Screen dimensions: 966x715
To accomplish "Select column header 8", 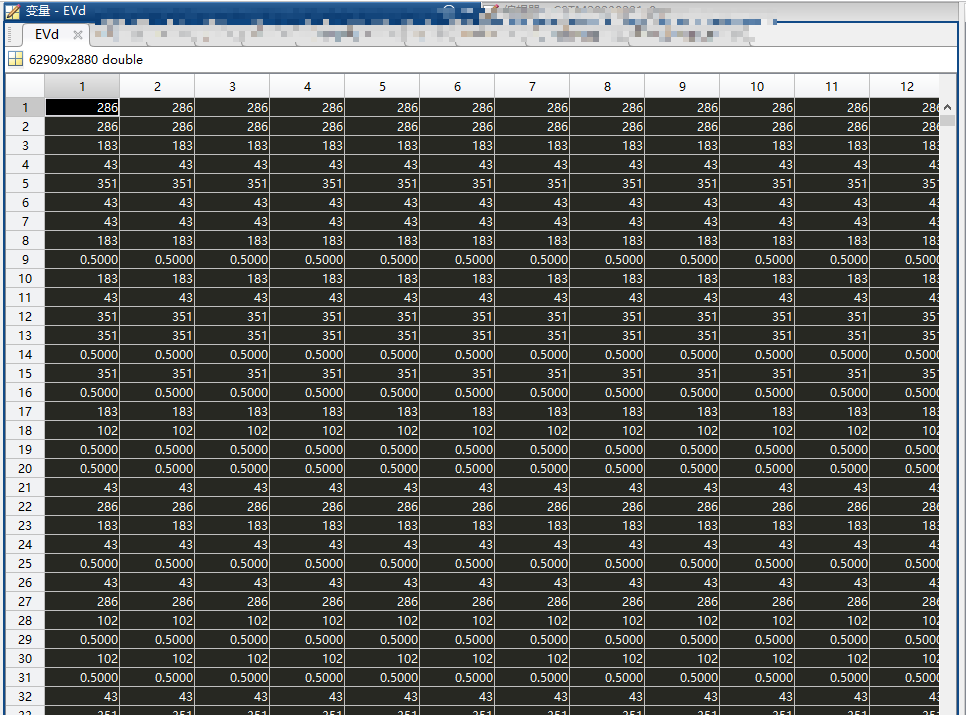I will [607, 86].
